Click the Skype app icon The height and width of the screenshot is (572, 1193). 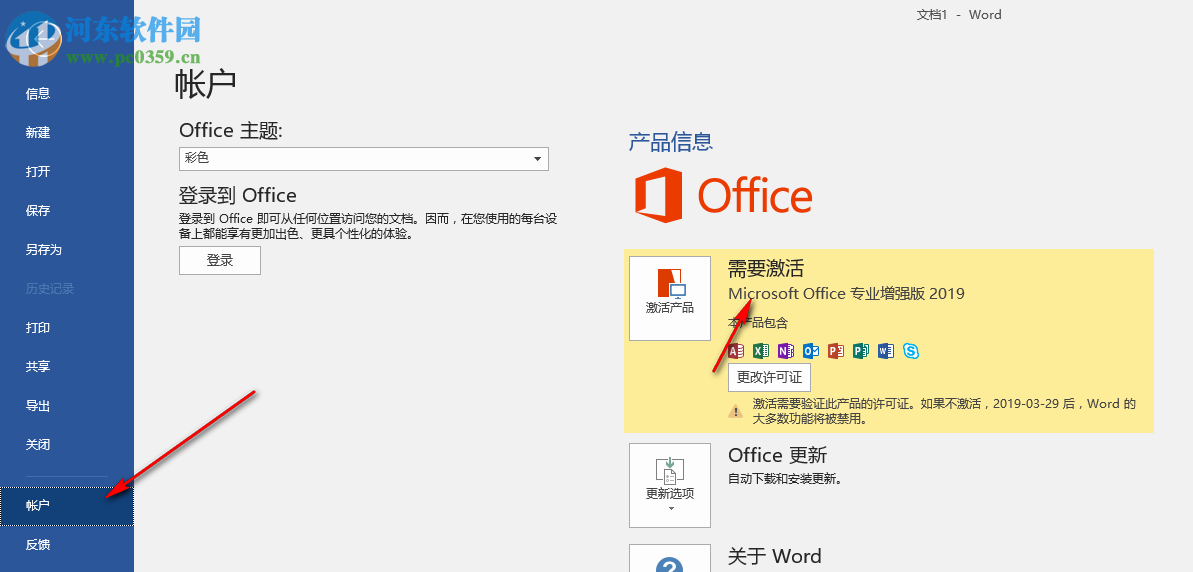(x=911, y=351)
